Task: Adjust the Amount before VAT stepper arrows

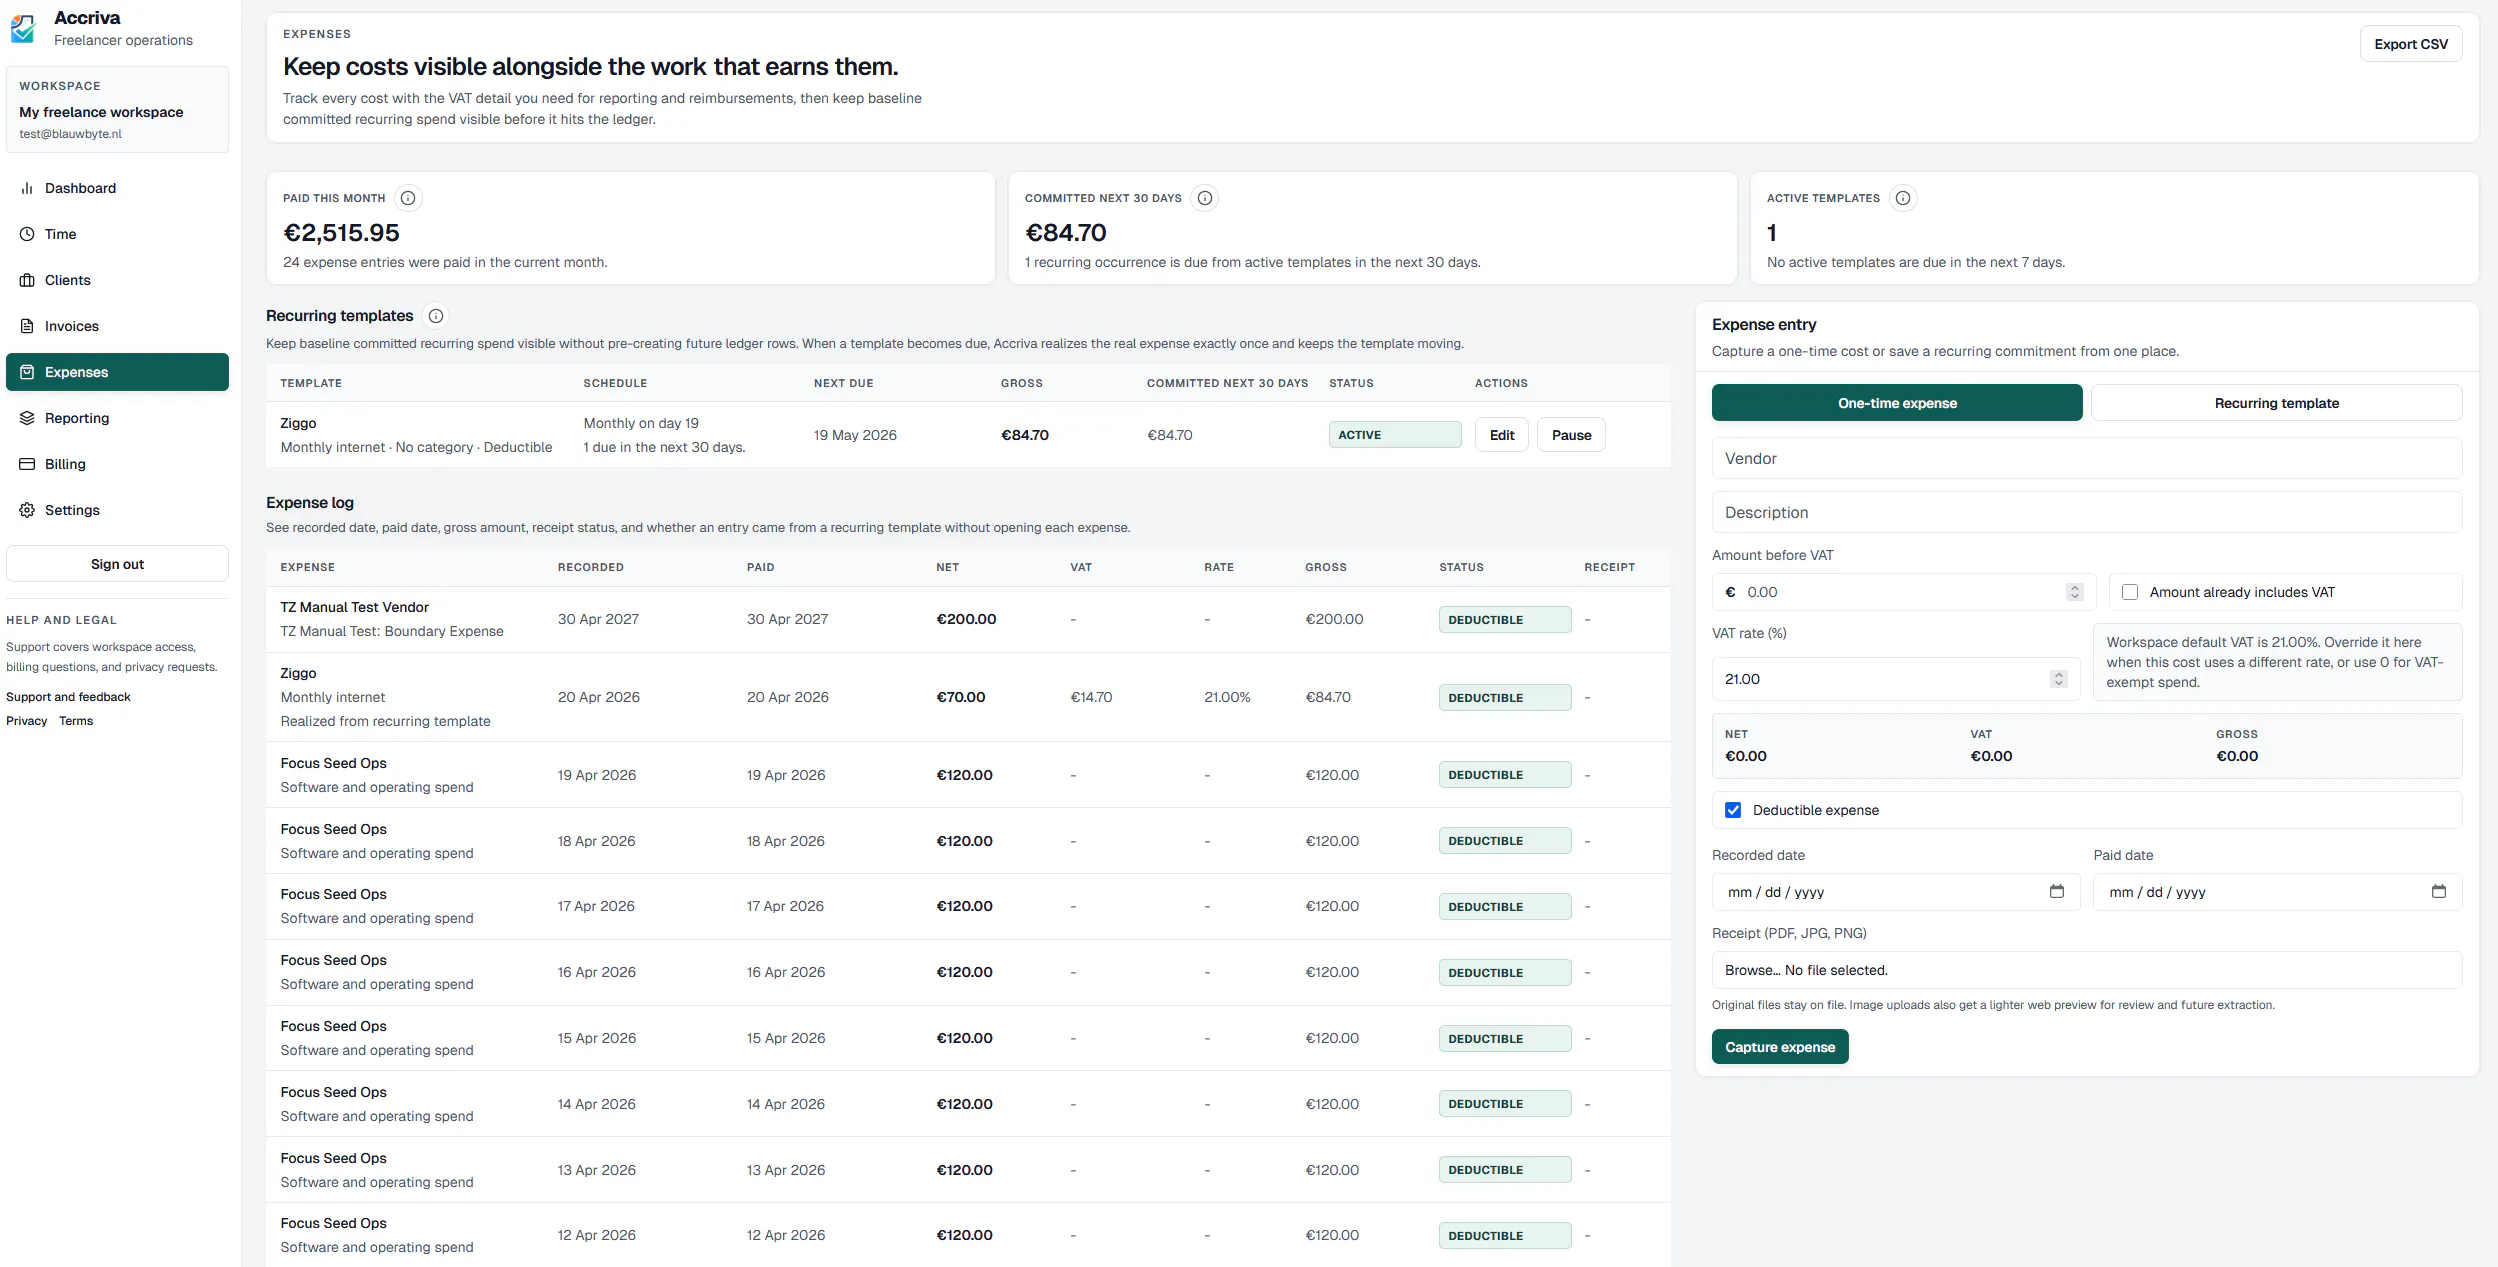Action: coord(2075,592)
